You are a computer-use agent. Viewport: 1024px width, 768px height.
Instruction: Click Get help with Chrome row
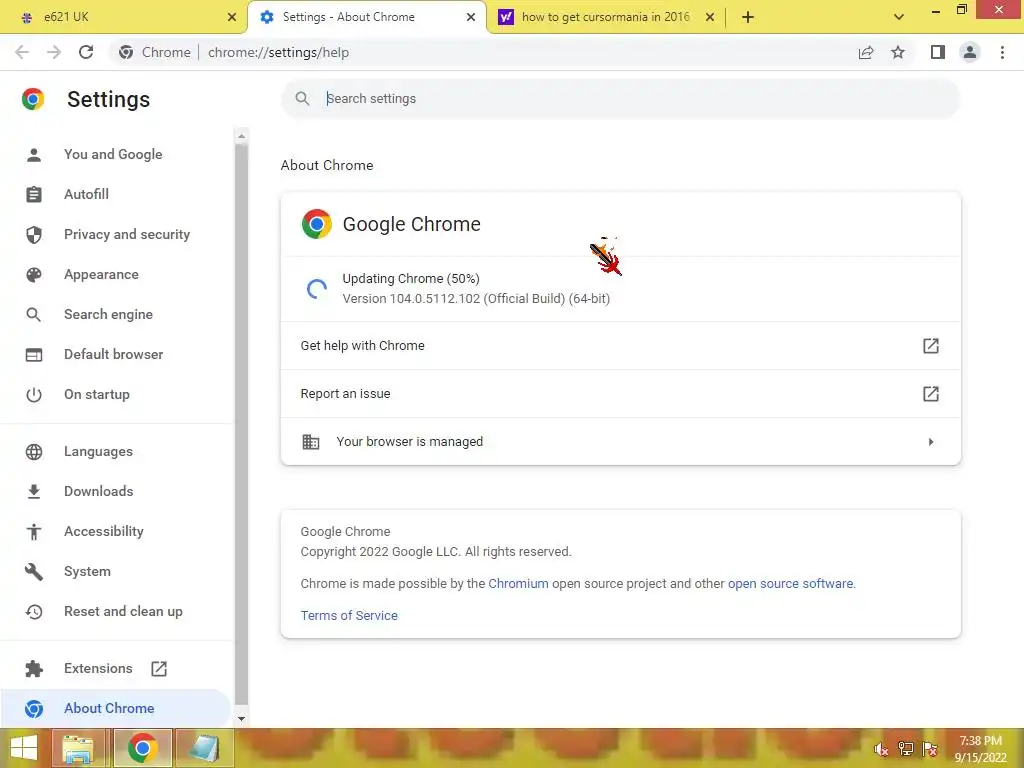click(x=620, y=345)
